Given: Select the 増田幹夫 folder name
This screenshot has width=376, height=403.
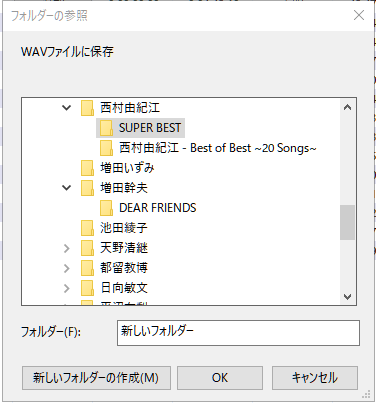Looking at the screenshot, I should point(124,188).
